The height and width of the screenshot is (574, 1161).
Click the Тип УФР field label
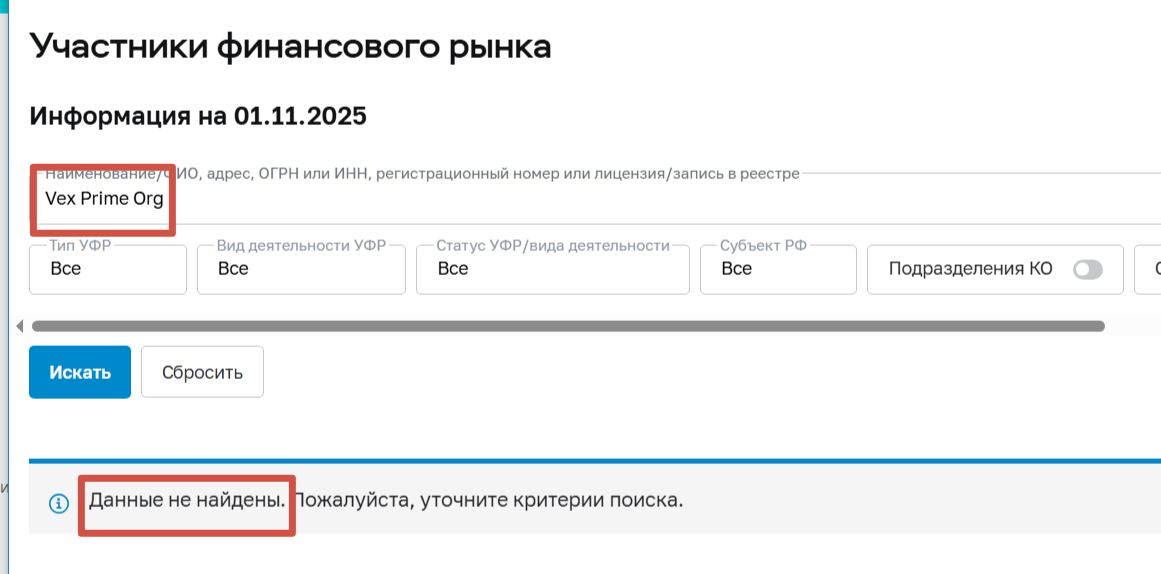[80, 245]
